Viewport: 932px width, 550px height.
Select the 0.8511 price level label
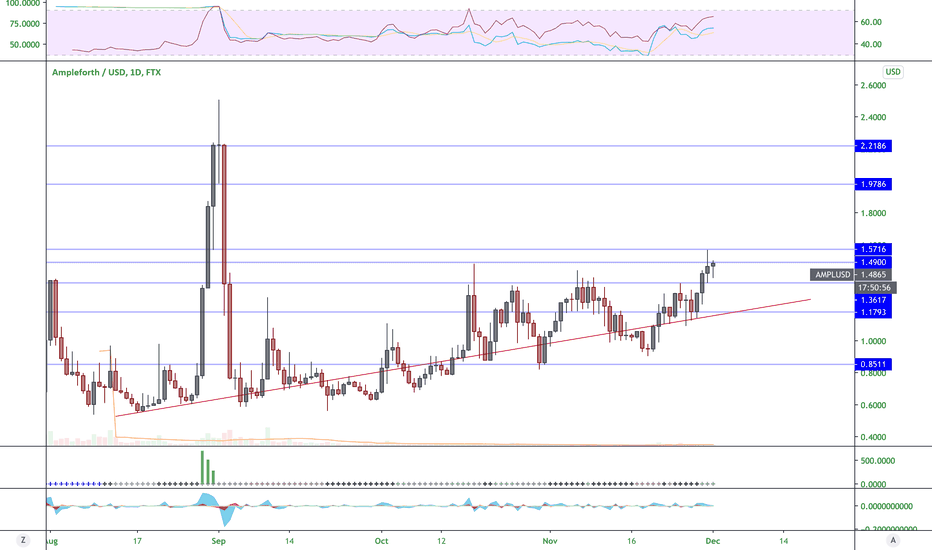(873, 364)
